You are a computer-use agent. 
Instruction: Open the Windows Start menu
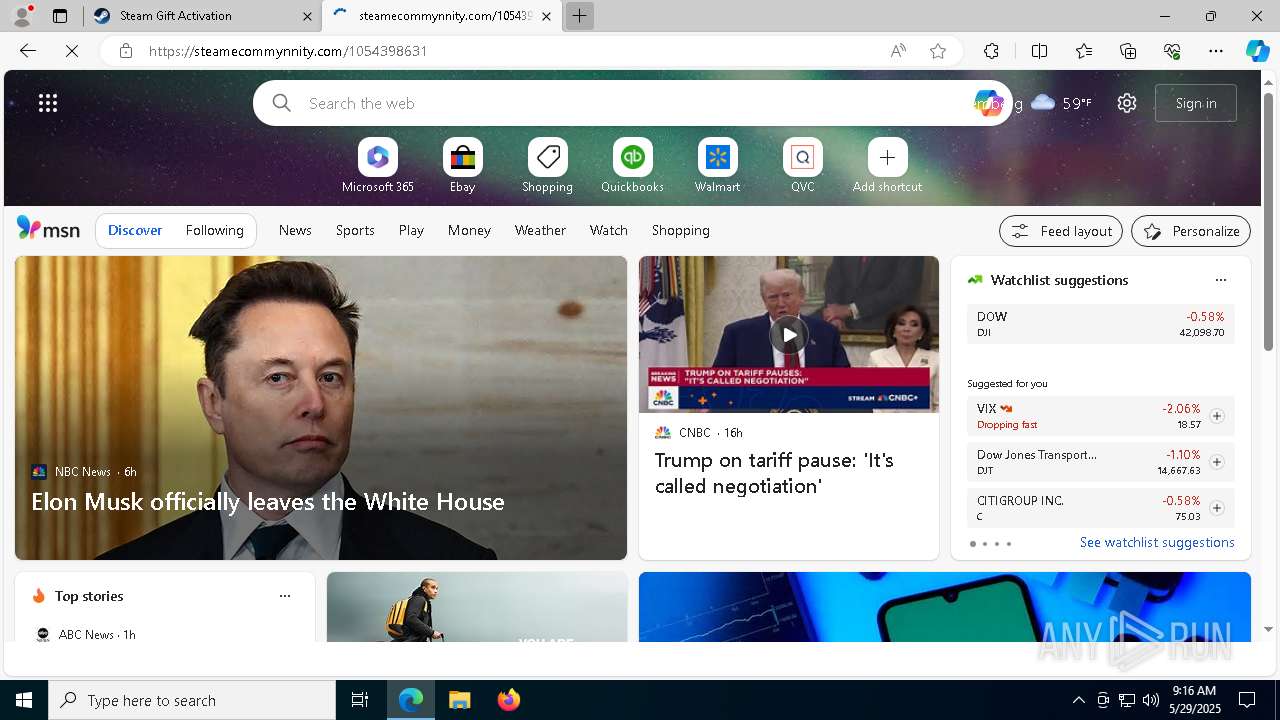pyautogui.click(x=24, y=700)
